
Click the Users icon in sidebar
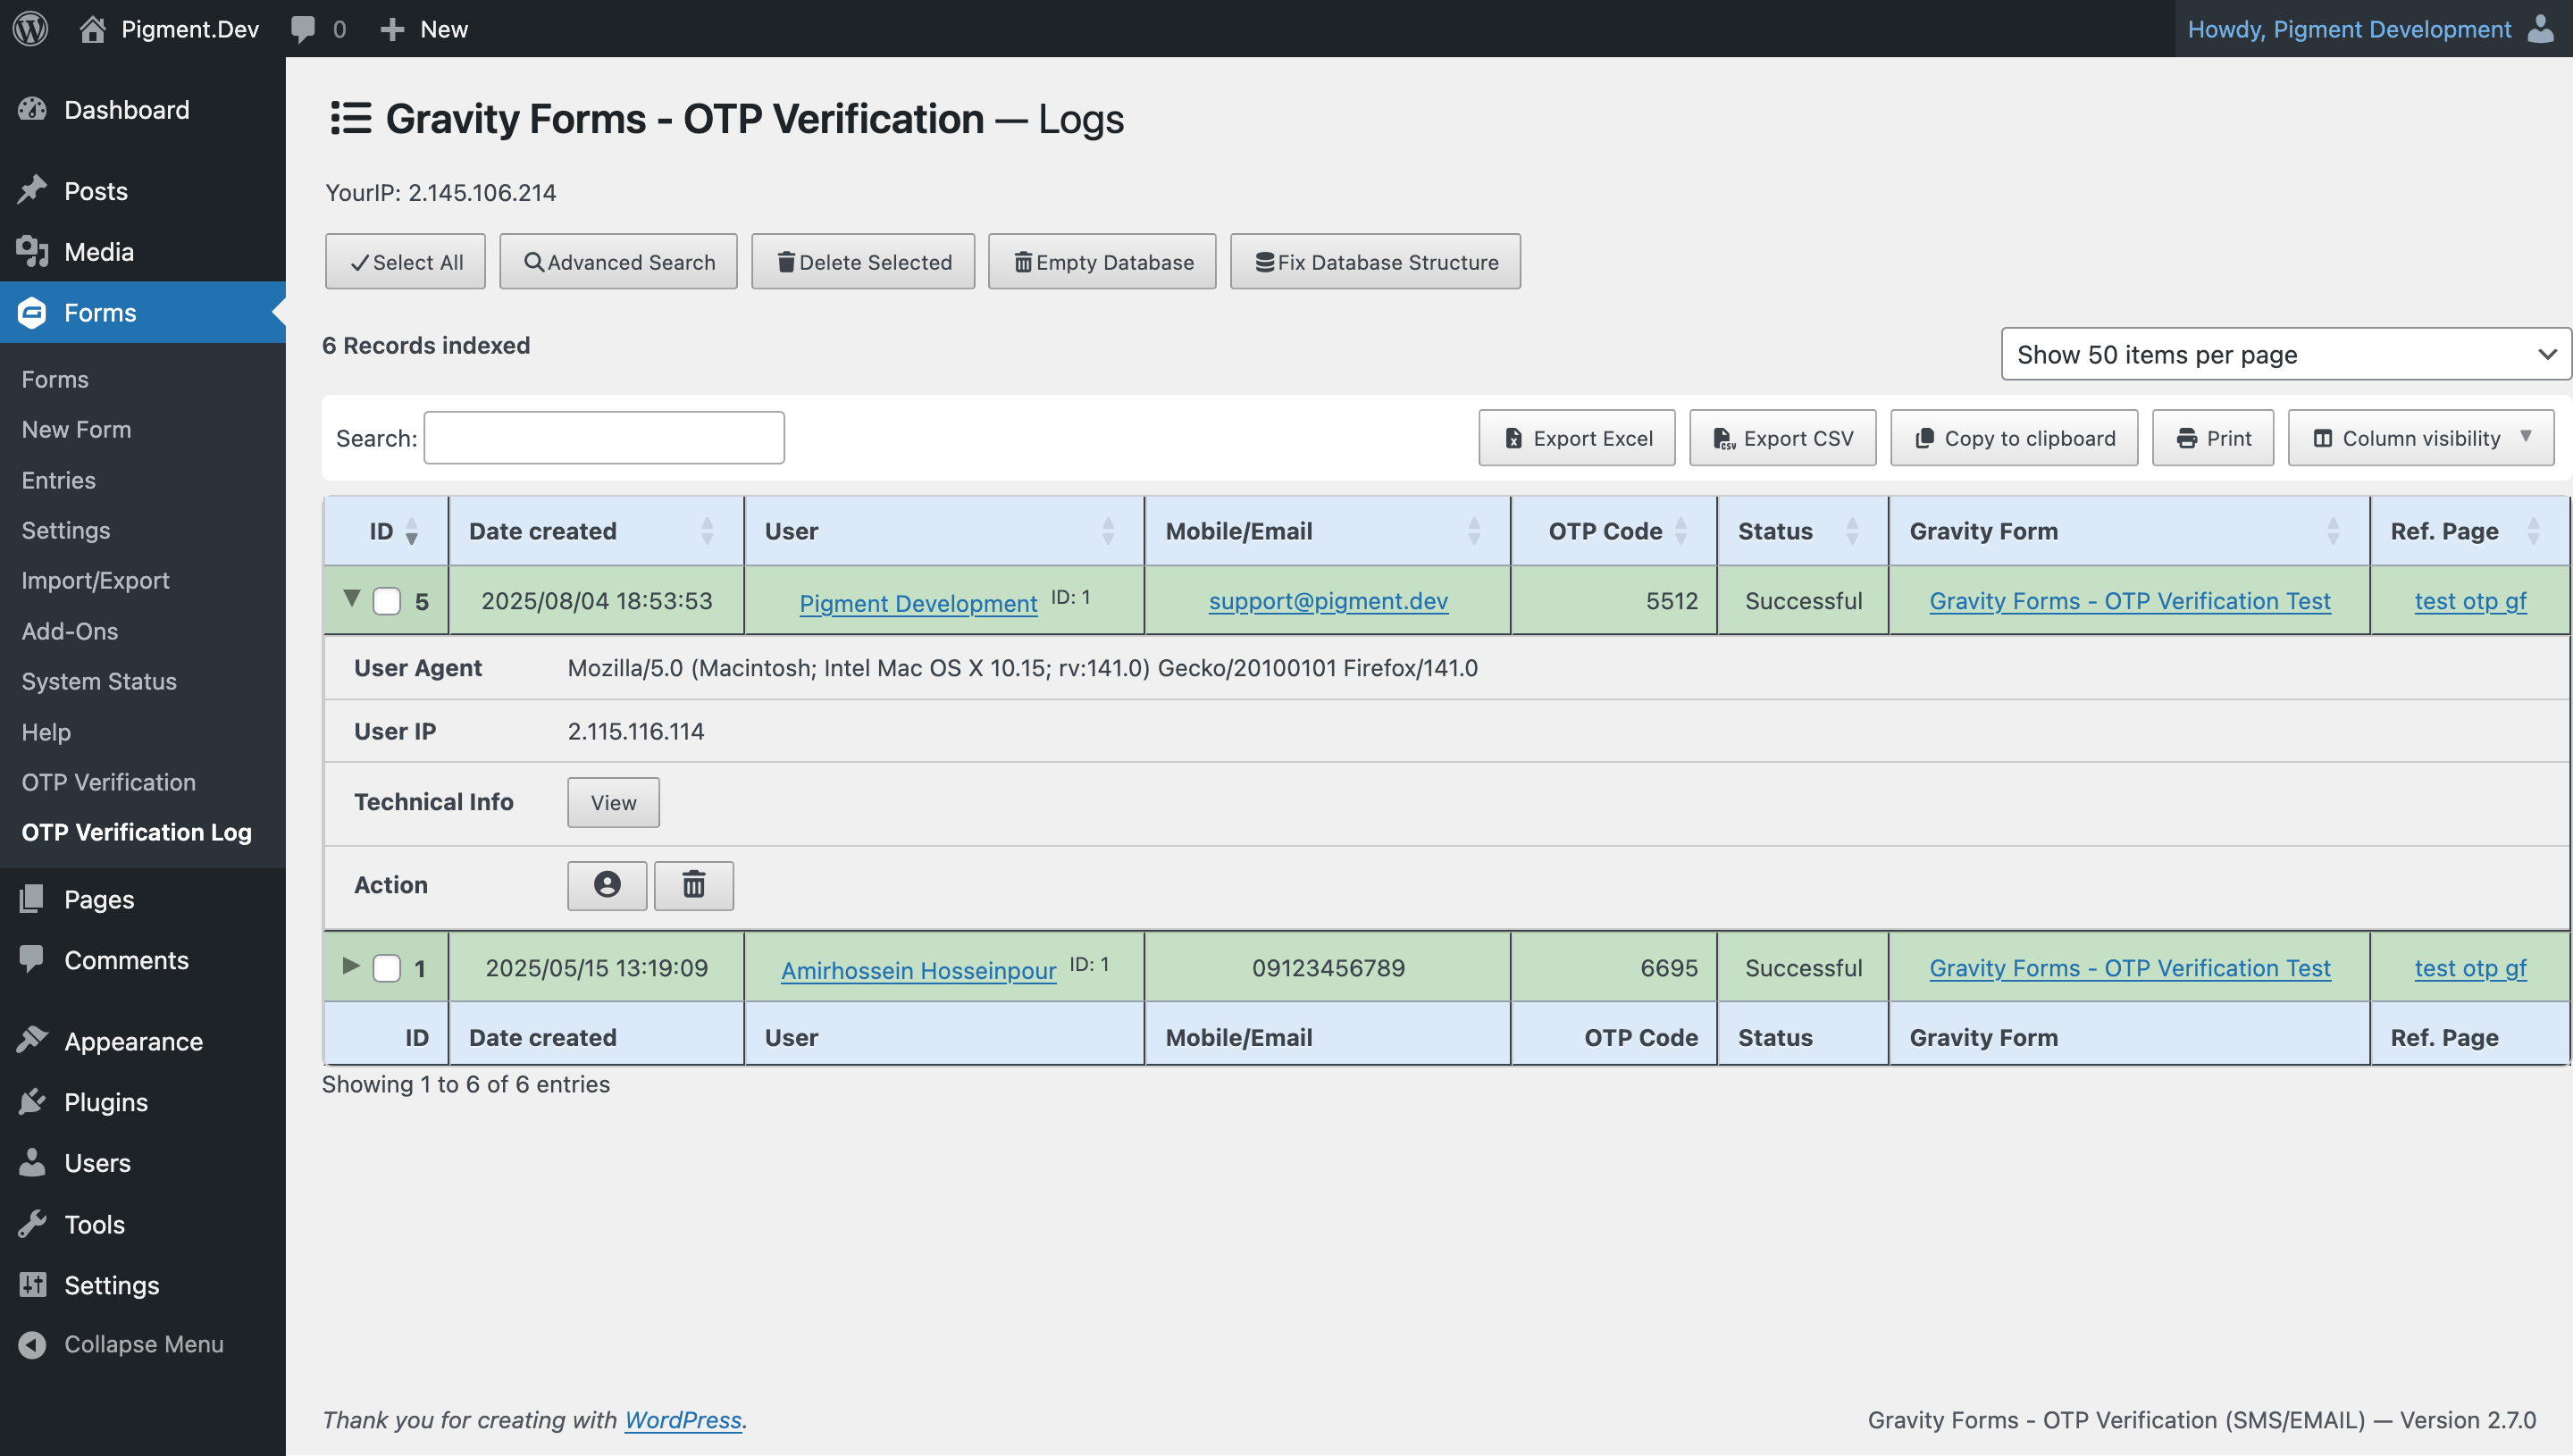(32, 1162)
